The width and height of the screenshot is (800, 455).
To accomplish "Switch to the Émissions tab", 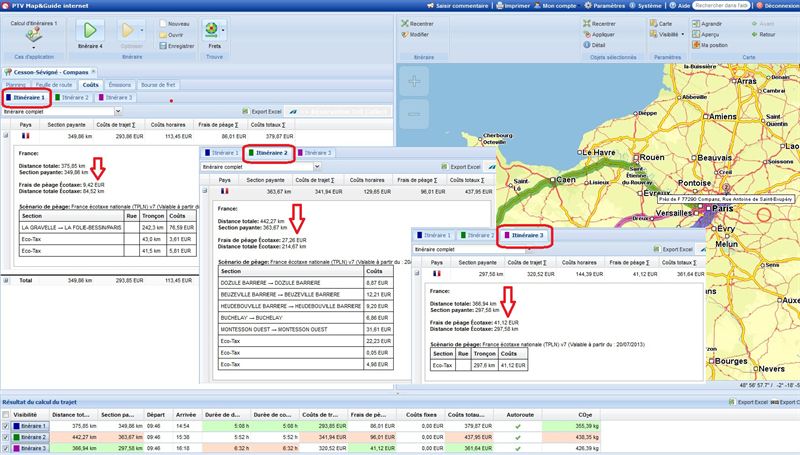I will pyautogui.click(x=119, y=85).
